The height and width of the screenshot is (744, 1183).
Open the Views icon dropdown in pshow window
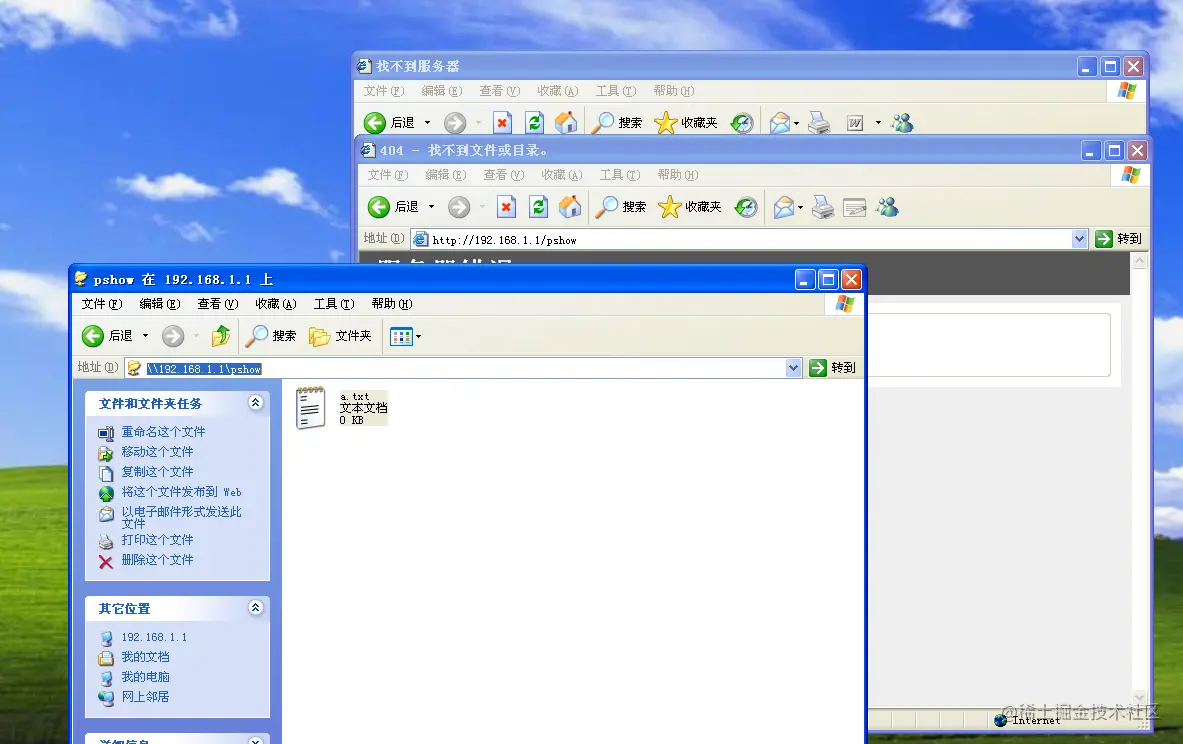tap(405, 337)
